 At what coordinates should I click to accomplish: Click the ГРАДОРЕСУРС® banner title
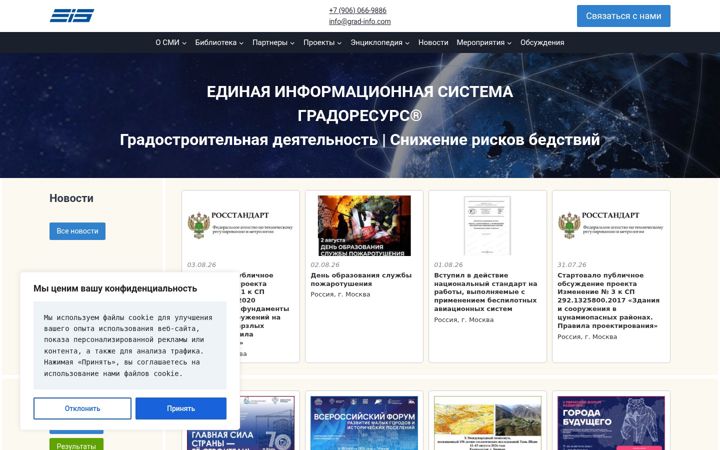[x=360, y=116]
